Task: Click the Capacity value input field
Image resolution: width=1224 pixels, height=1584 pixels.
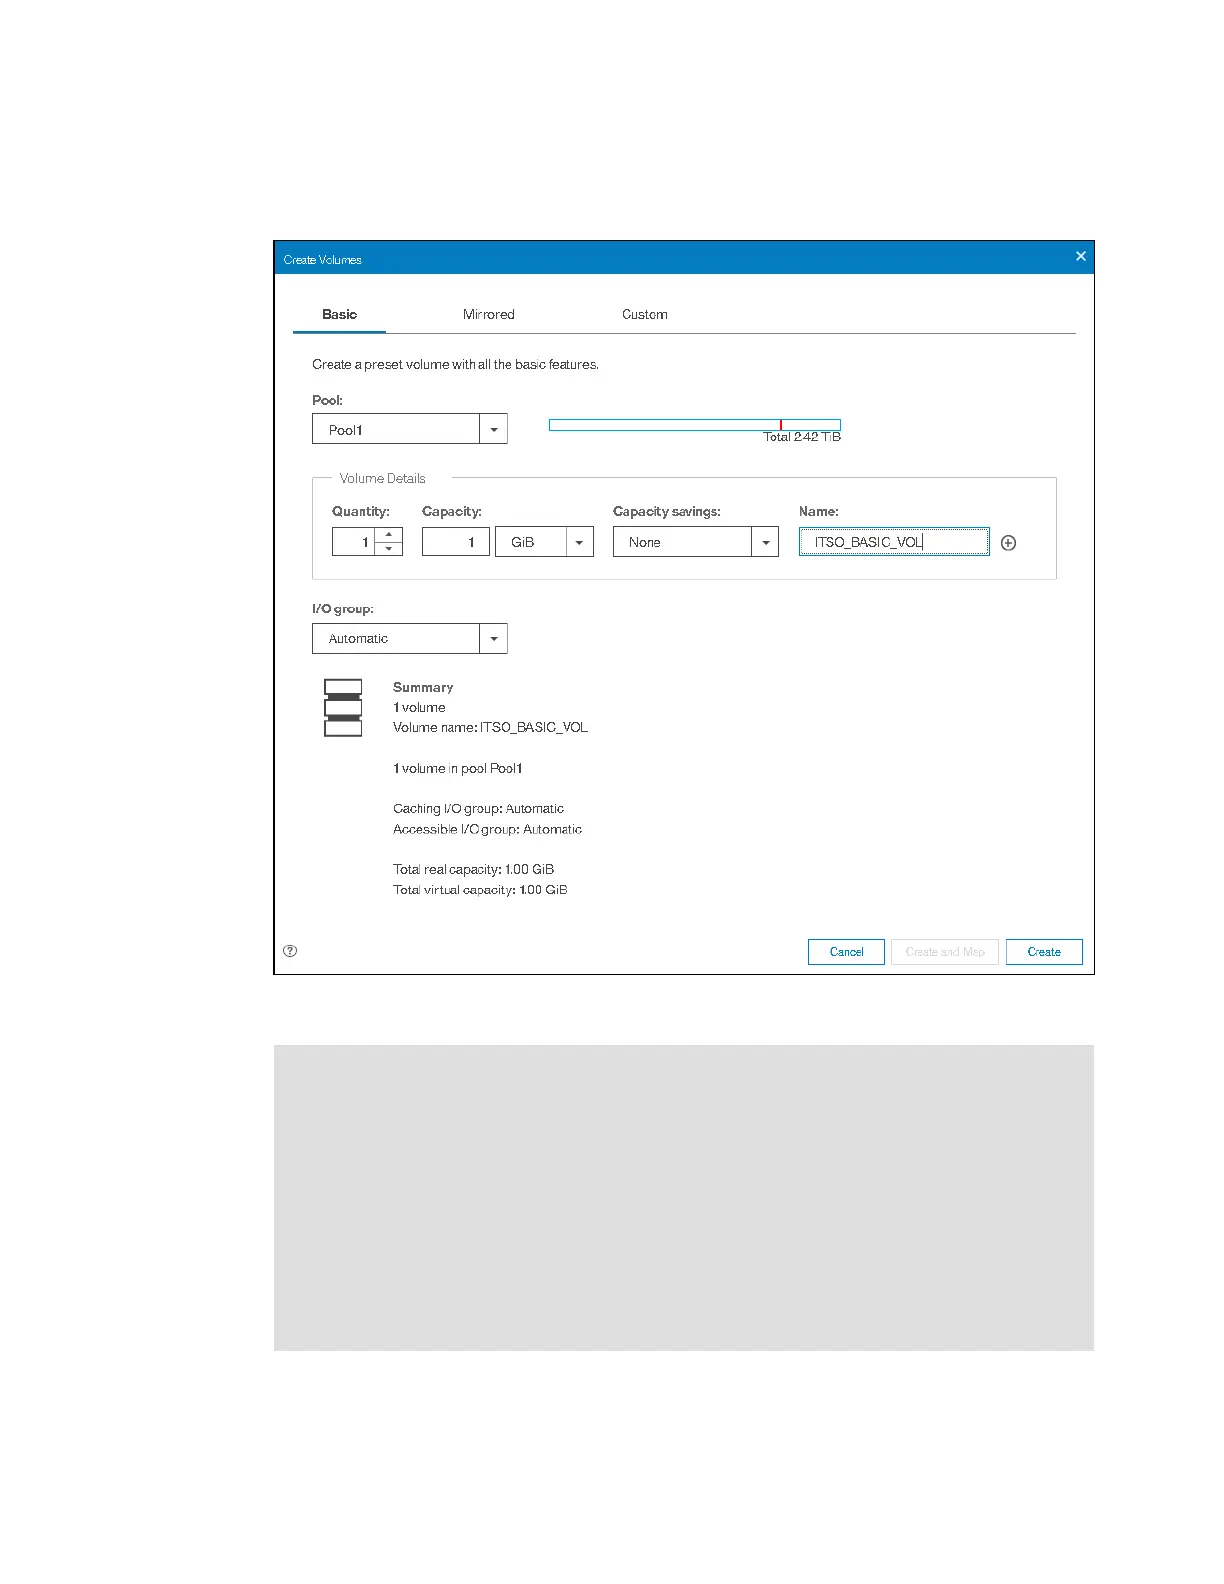Action: [x=456, y=542]
